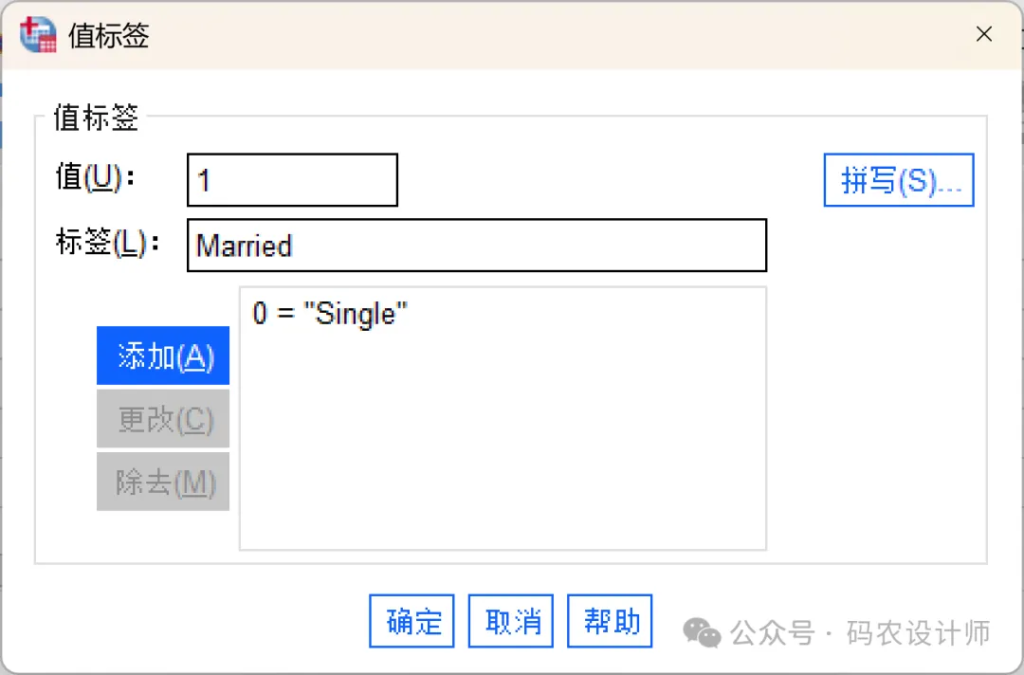The image size is (1024, 675).
Task: Click the 标签 field containing Married
Action: 476,246
